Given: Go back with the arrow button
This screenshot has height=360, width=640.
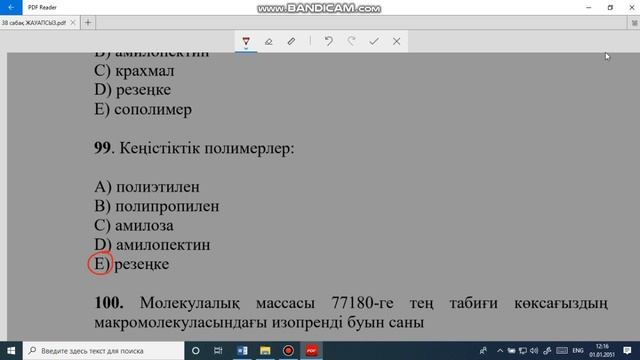Looking at the screenshot, I should [11, 7].
